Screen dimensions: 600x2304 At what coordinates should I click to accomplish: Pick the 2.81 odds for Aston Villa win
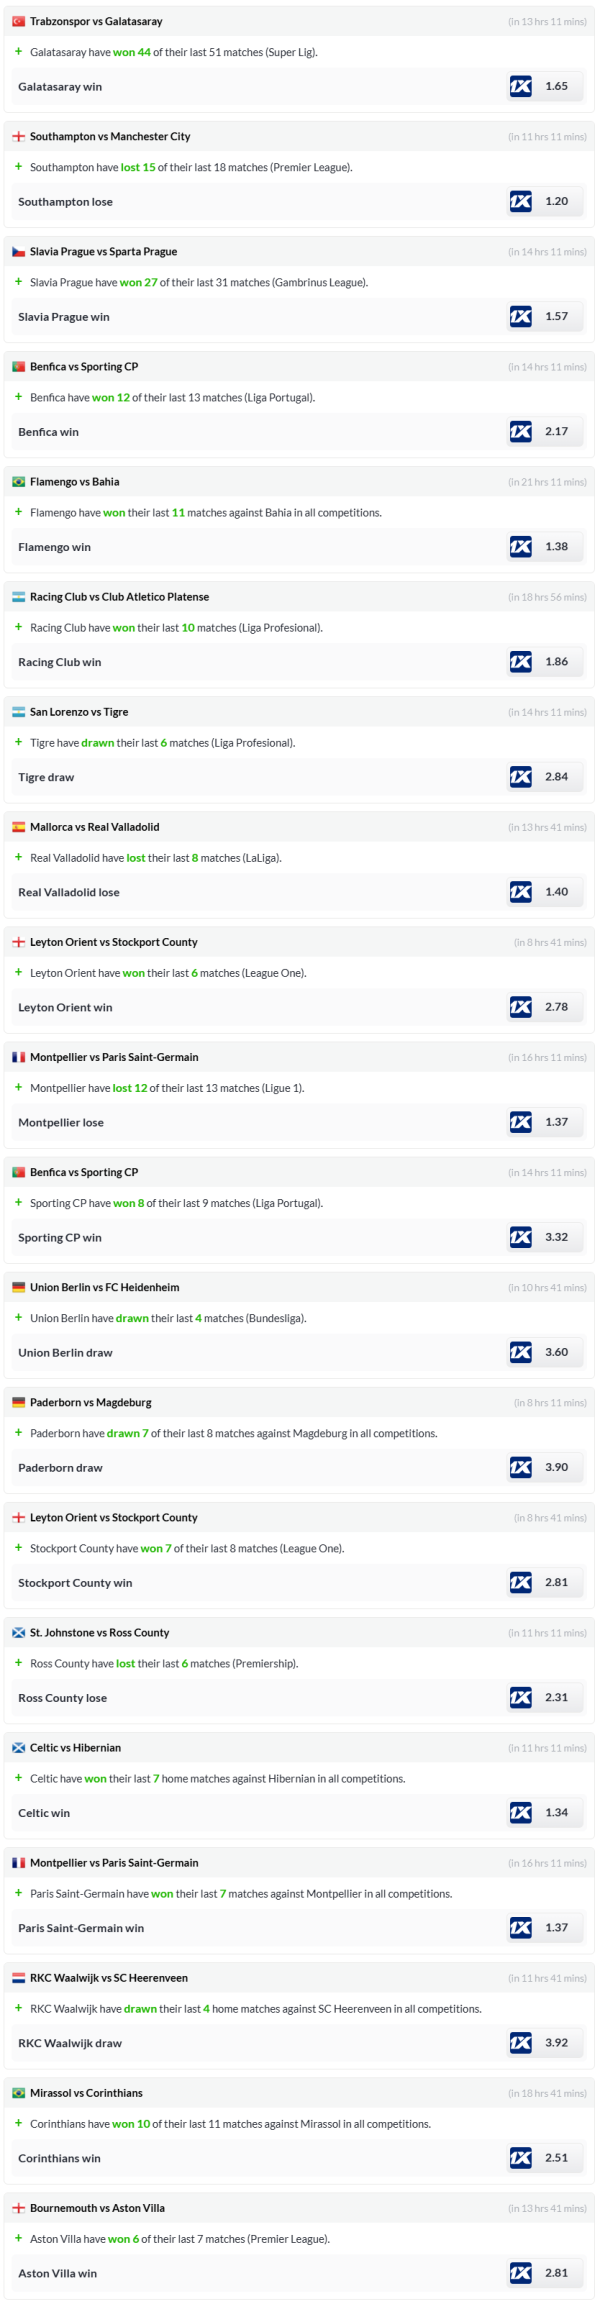[x=556, y=2273]
